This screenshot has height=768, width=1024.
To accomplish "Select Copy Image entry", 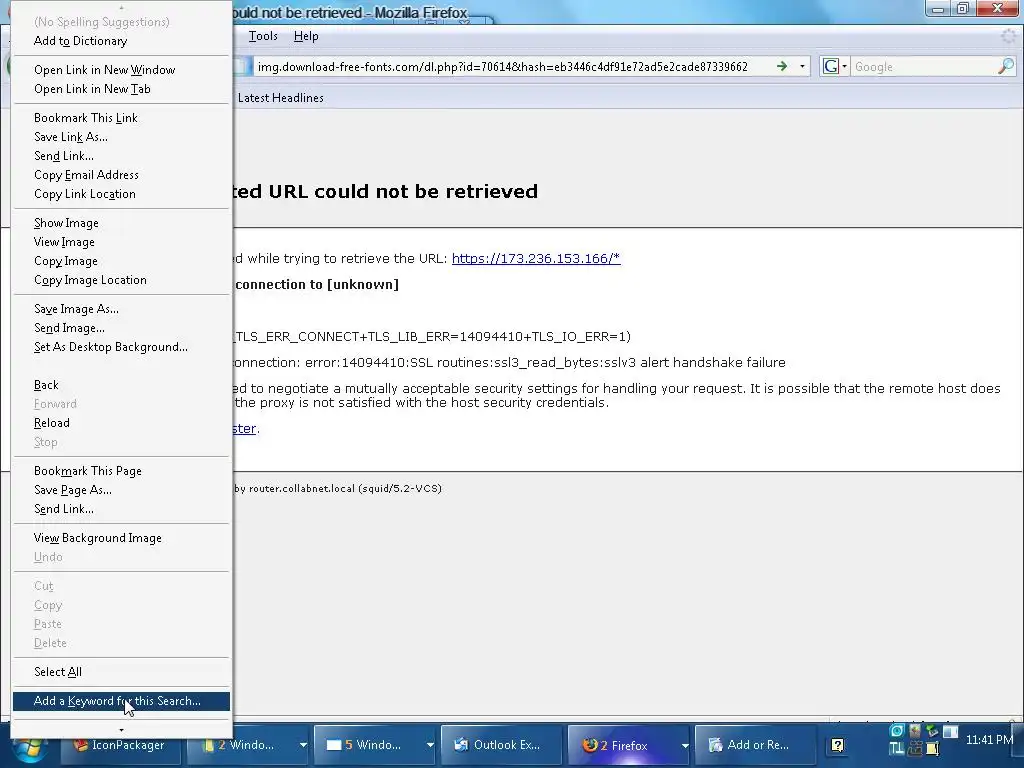I will [121, 261].
